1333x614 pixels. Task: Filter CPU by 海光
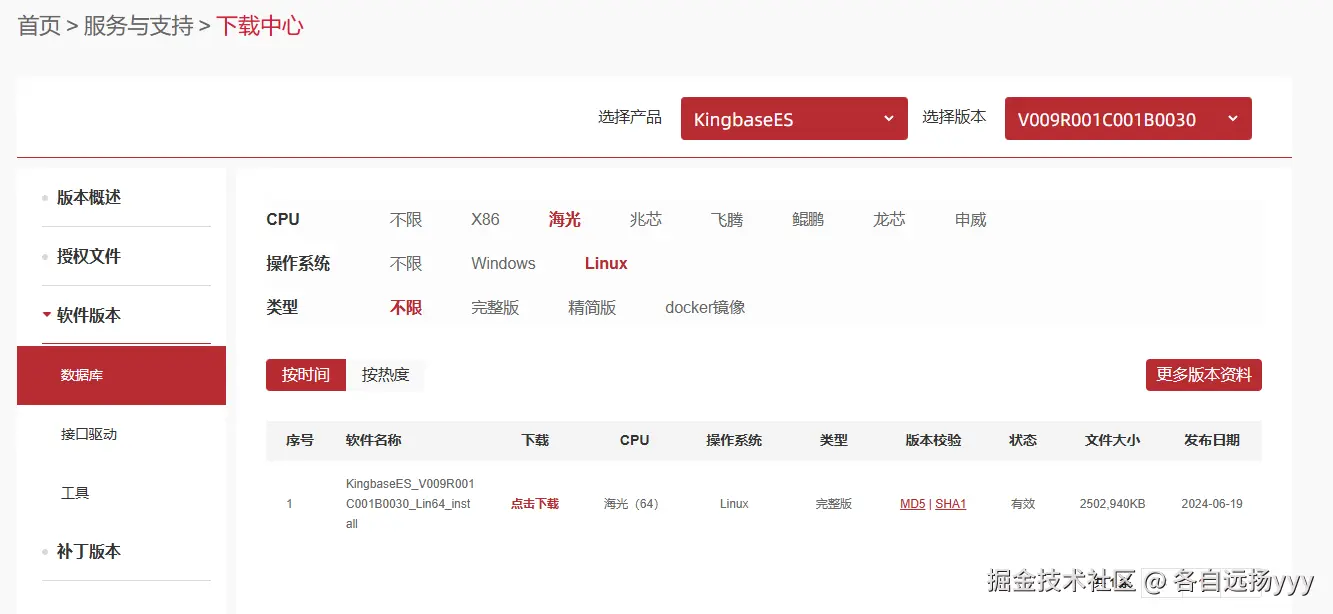tap(565, 220)
